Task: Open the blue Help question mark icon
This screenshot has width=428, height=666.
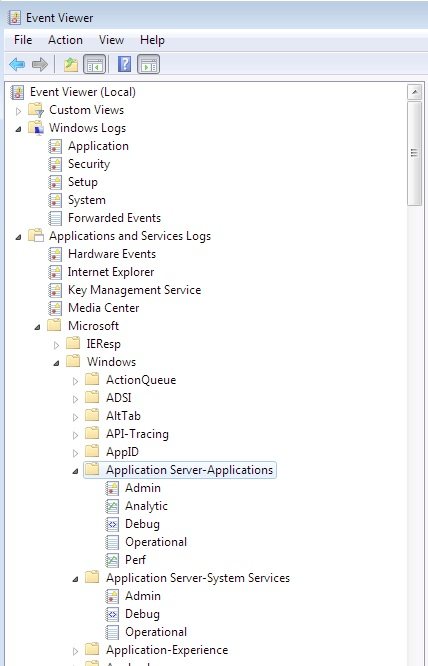Action: pos(124,65)
